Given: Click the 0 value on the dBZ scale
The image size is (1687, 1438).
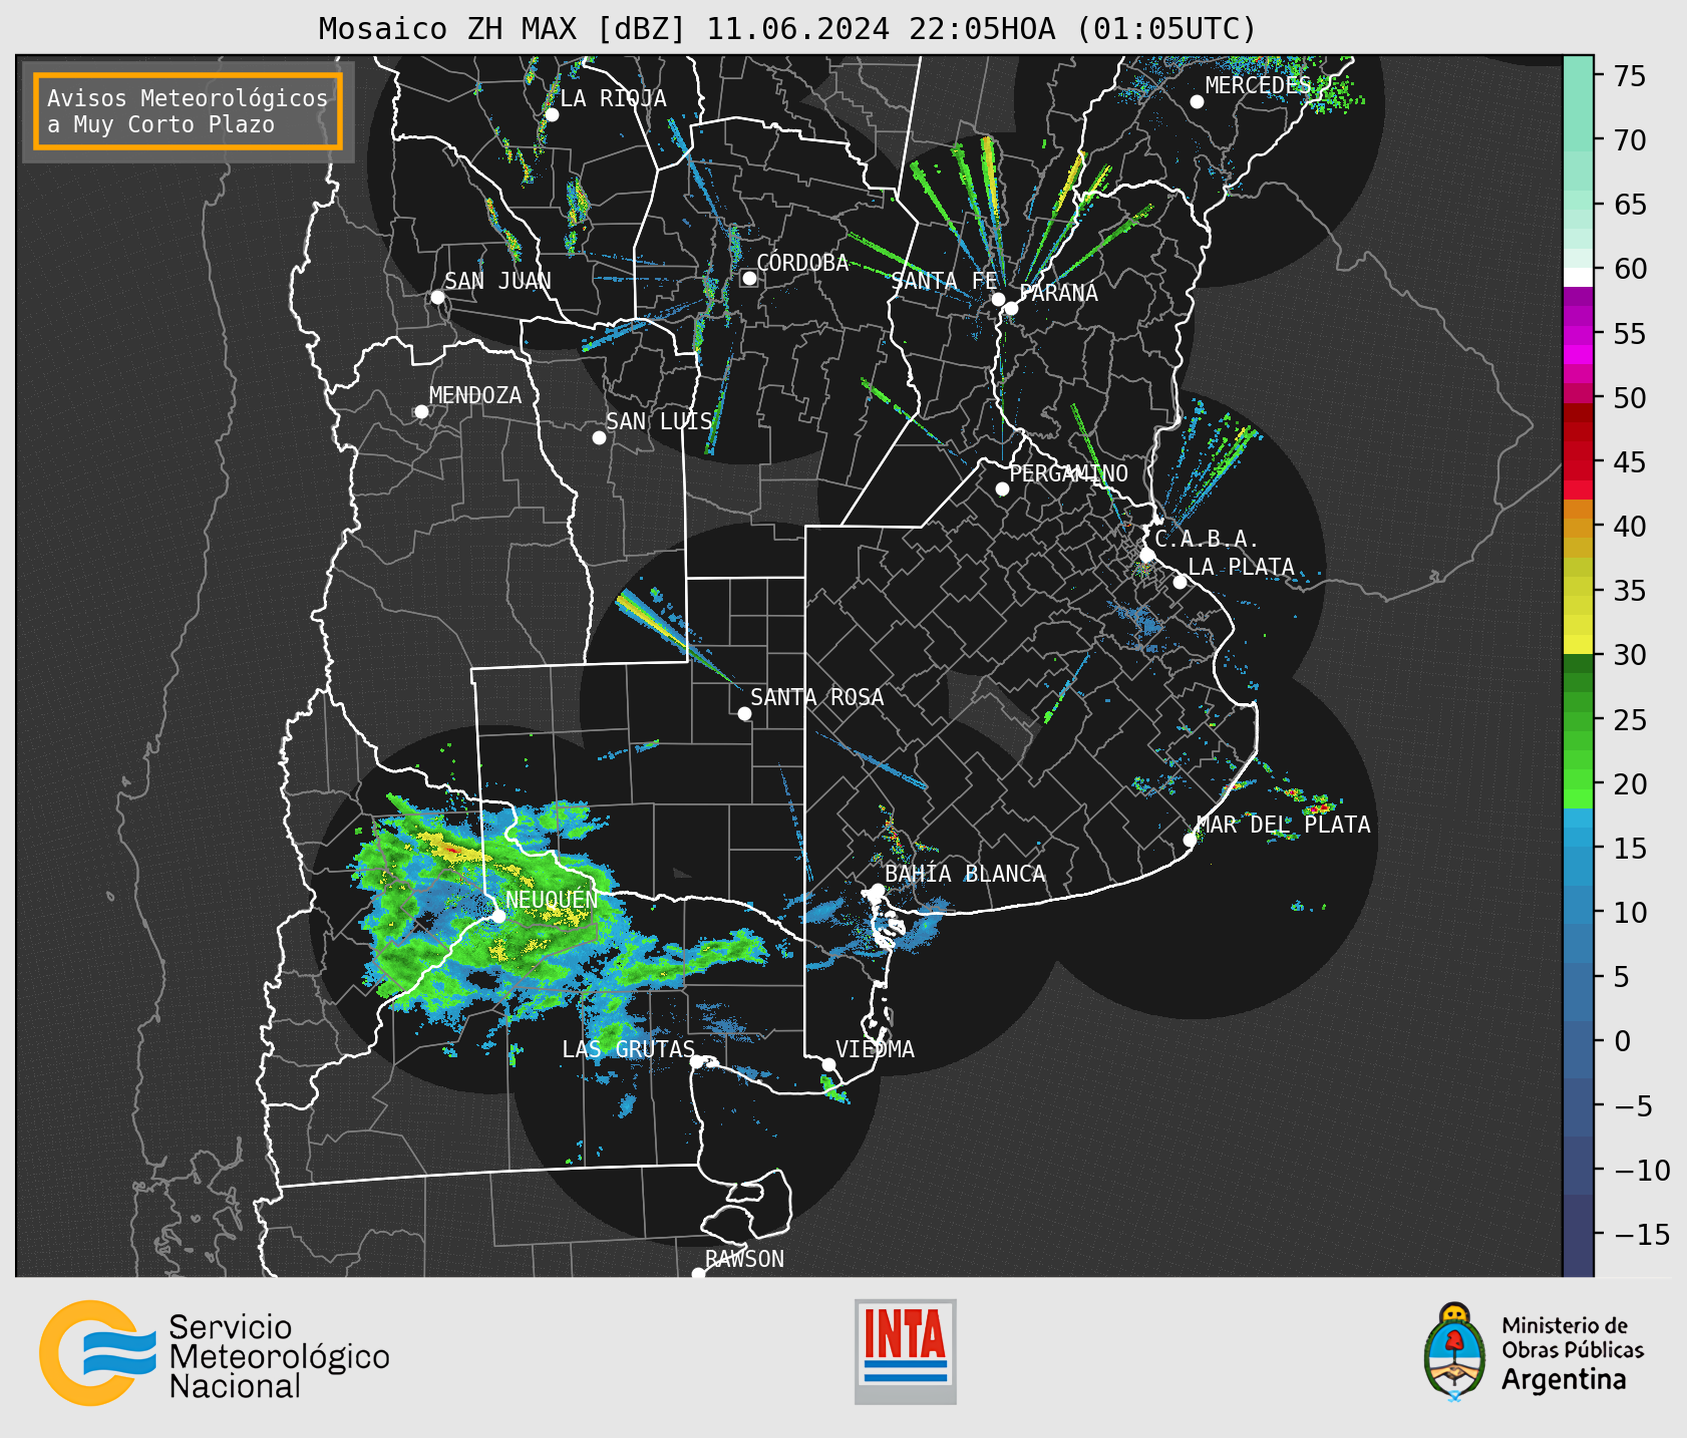Looking at the screenshot, I should tap(1622, 1041).
